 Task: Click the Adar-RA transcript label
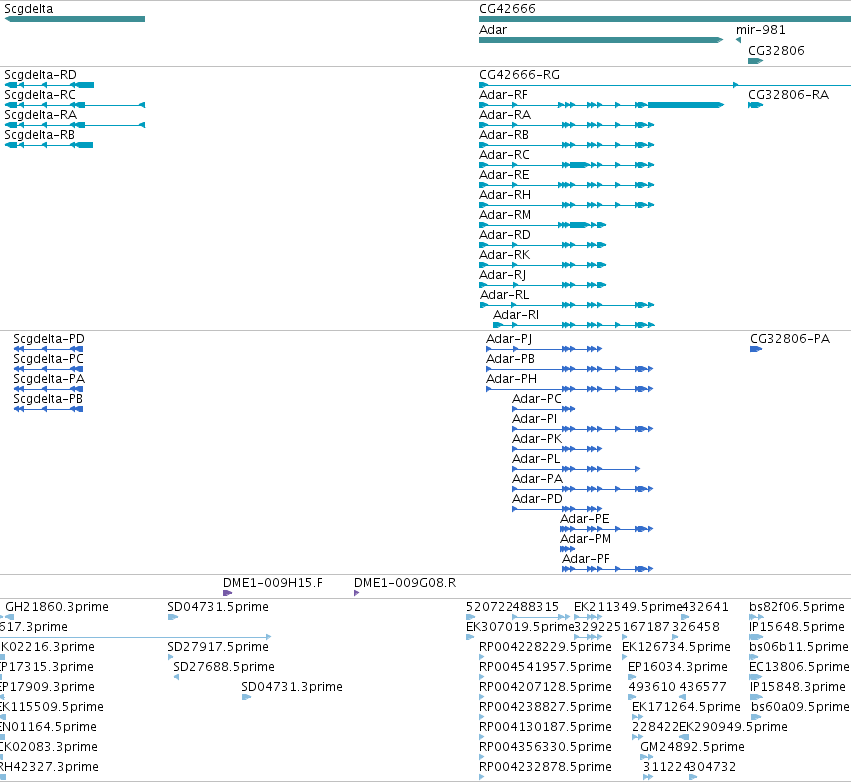click(x=505, y=115)
